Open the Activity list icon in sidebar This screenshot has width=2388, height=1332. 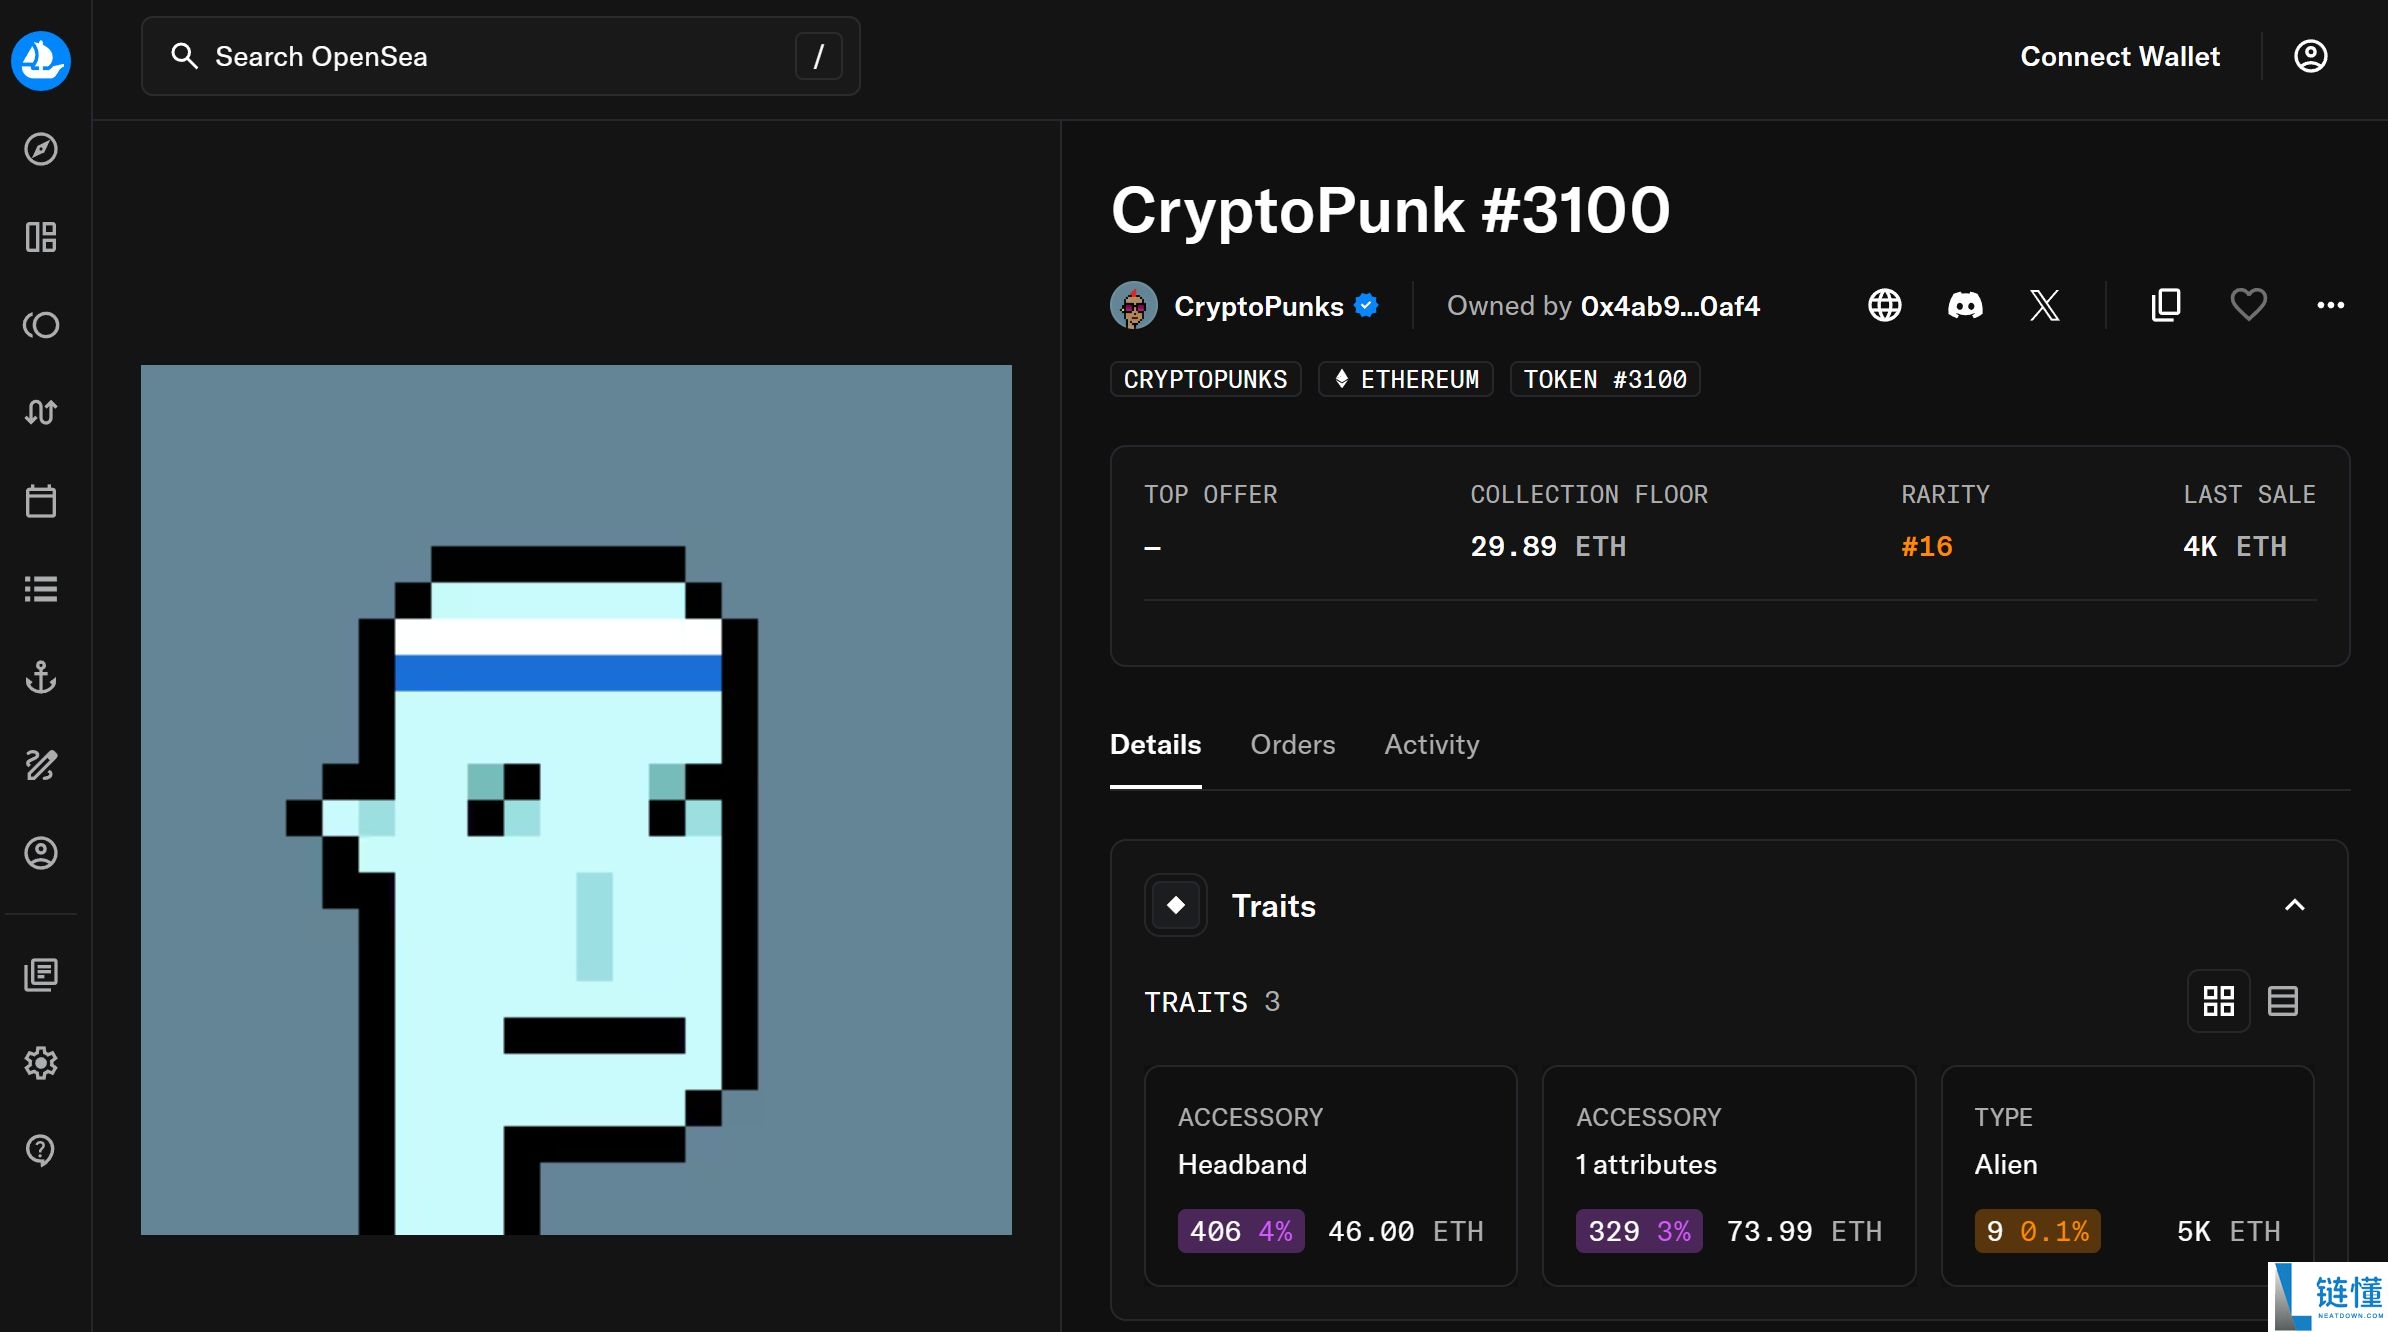(x=41, y=589)
